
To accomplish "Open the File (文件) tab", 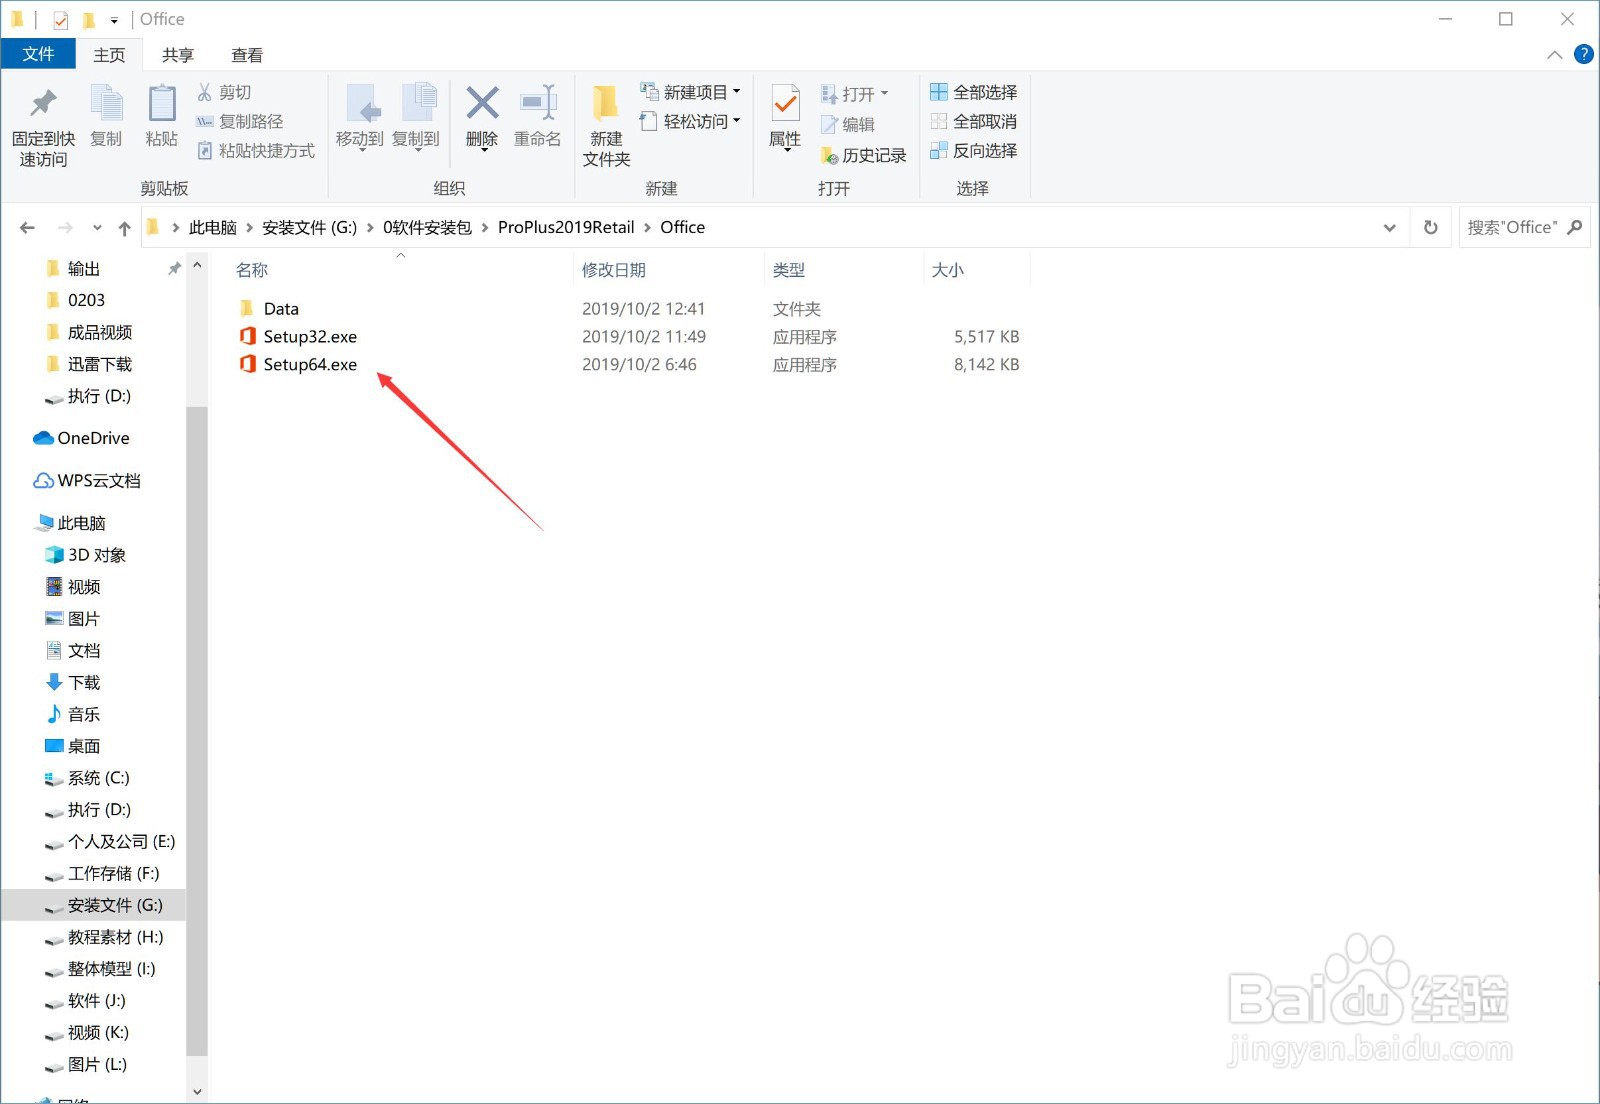I will [x=38, y=54].
